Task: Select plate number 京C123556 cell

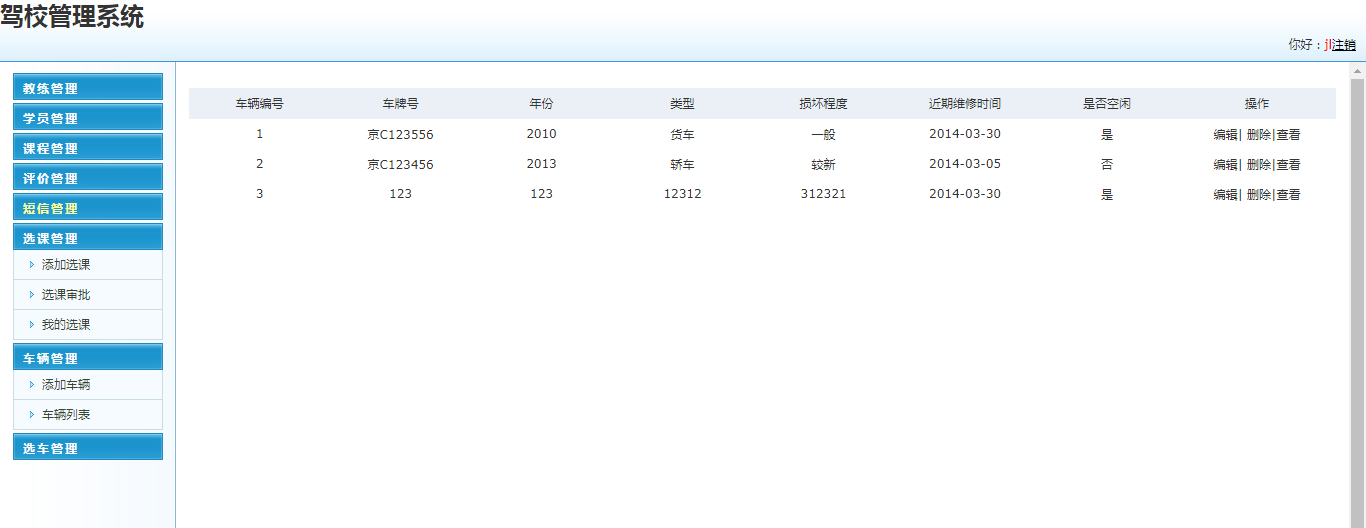Action: click(x=400, y=135)
